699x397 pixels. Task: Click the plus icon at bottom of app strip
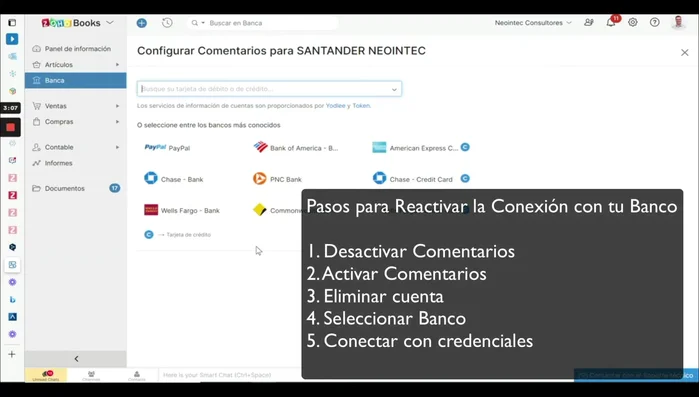point(12,354)
